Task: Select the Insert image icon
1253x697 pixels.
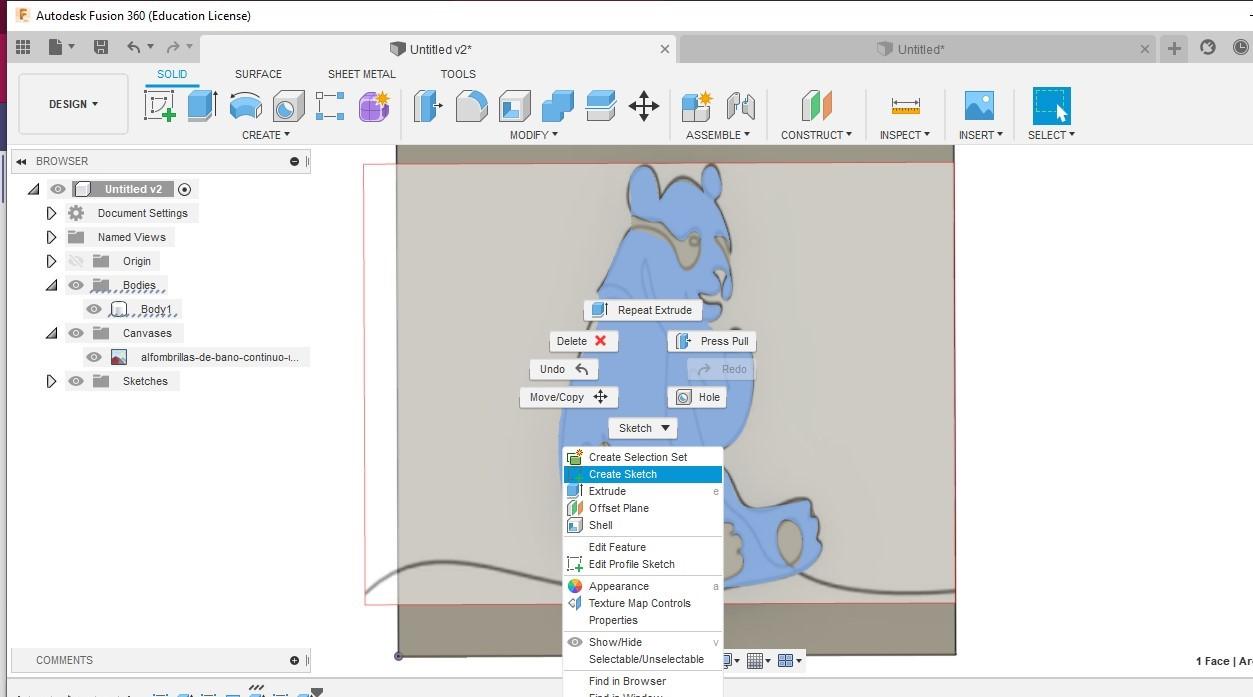Action: [979, 106]
